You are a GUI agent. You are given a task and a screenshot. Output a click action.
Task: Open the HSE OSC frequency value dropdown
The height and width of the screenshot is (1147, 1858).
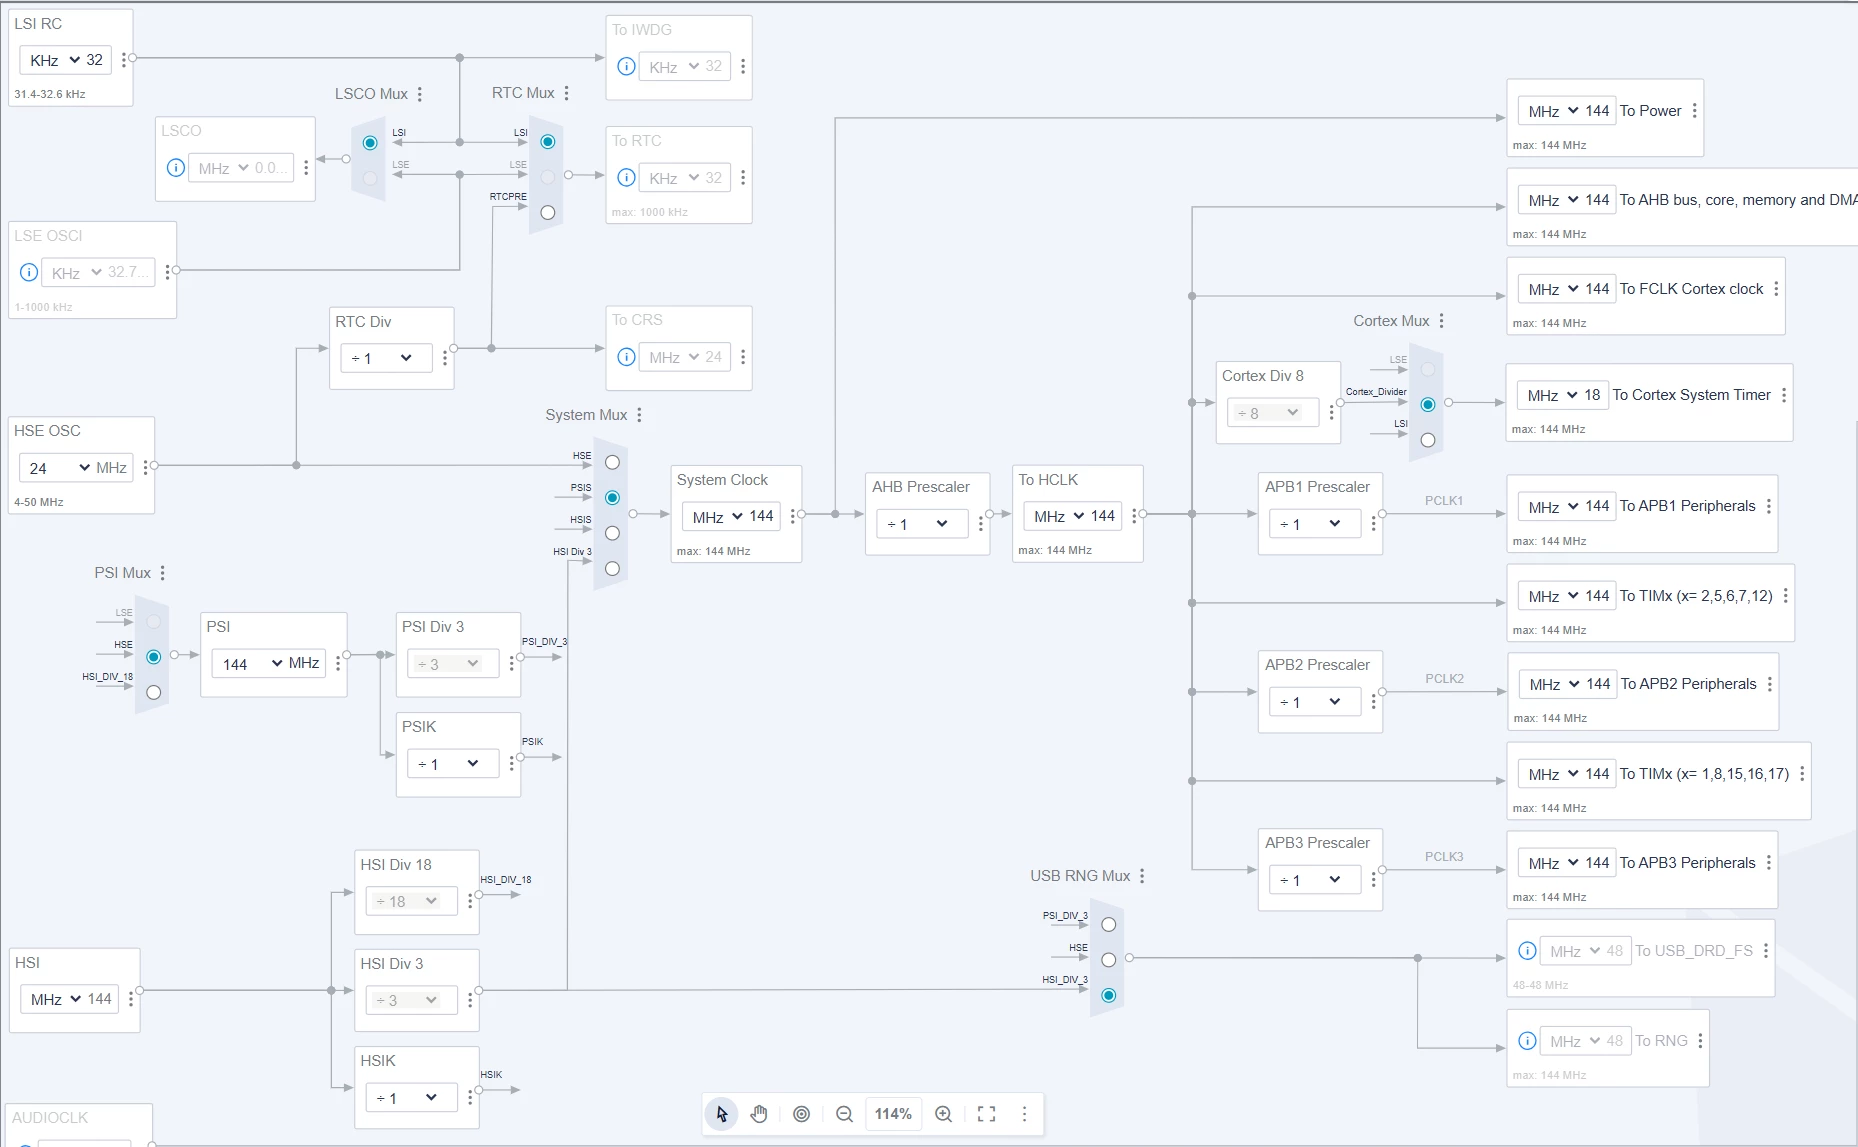[x=57, y=468]
